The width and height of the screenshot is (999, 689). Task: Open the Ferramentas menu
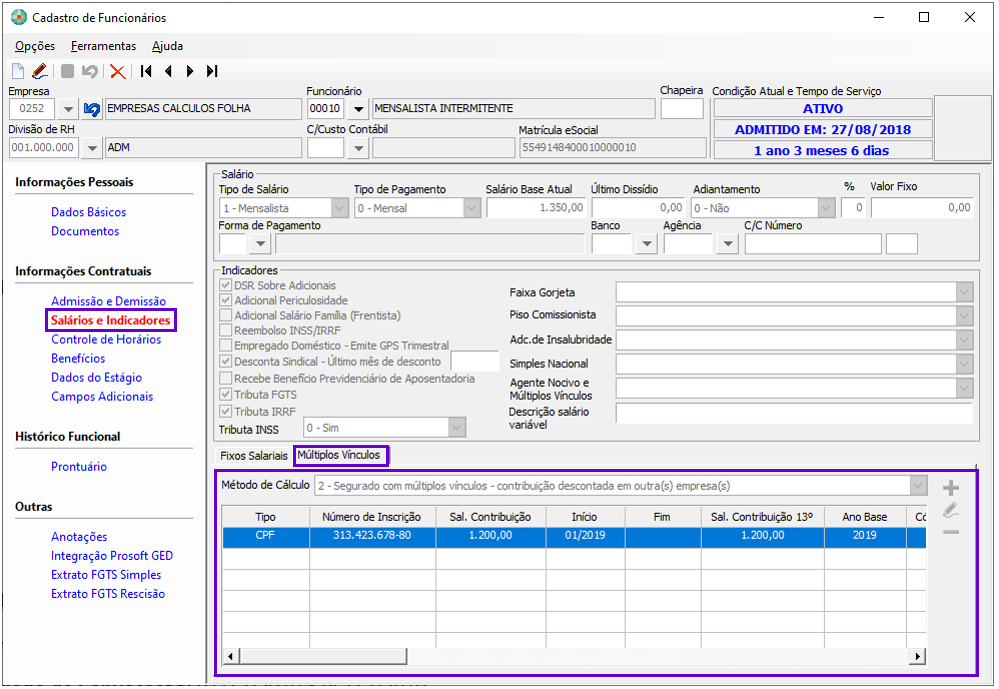click(103, 46)
